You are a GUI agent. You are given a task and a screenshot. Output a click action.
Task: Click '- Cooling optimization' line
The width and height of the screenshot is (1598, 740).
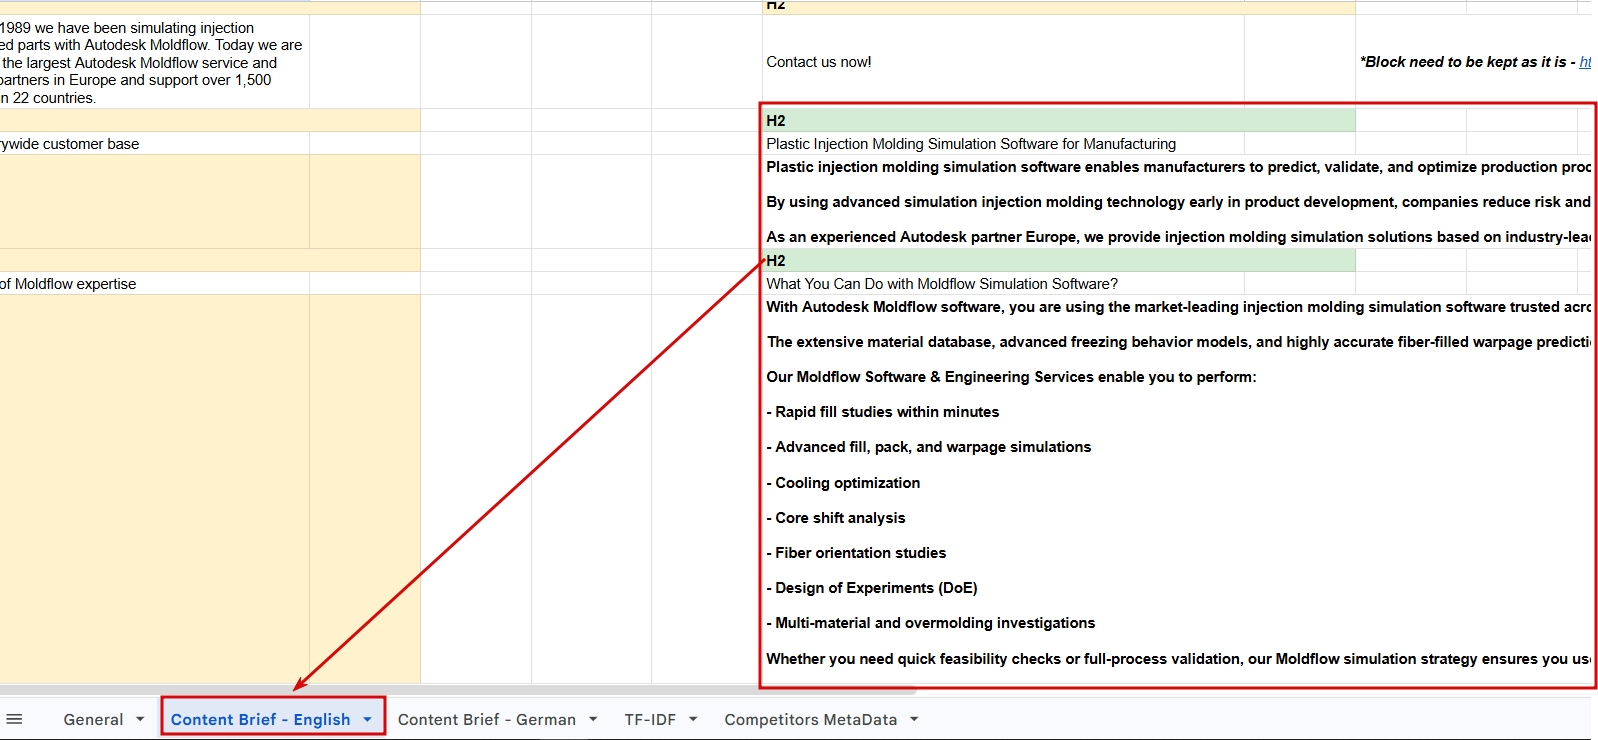(843, 483)
